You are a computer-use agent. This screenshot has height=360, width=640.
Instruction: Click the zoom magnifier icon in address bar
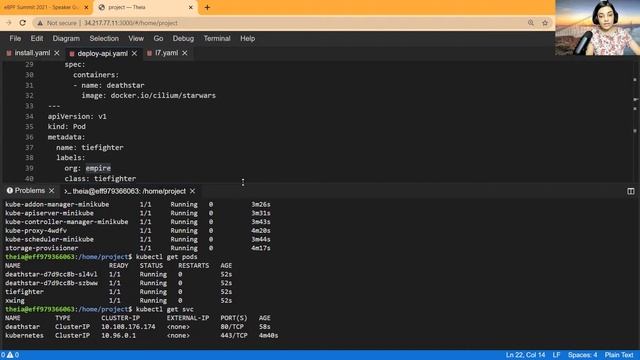click(x=531, y=23)
